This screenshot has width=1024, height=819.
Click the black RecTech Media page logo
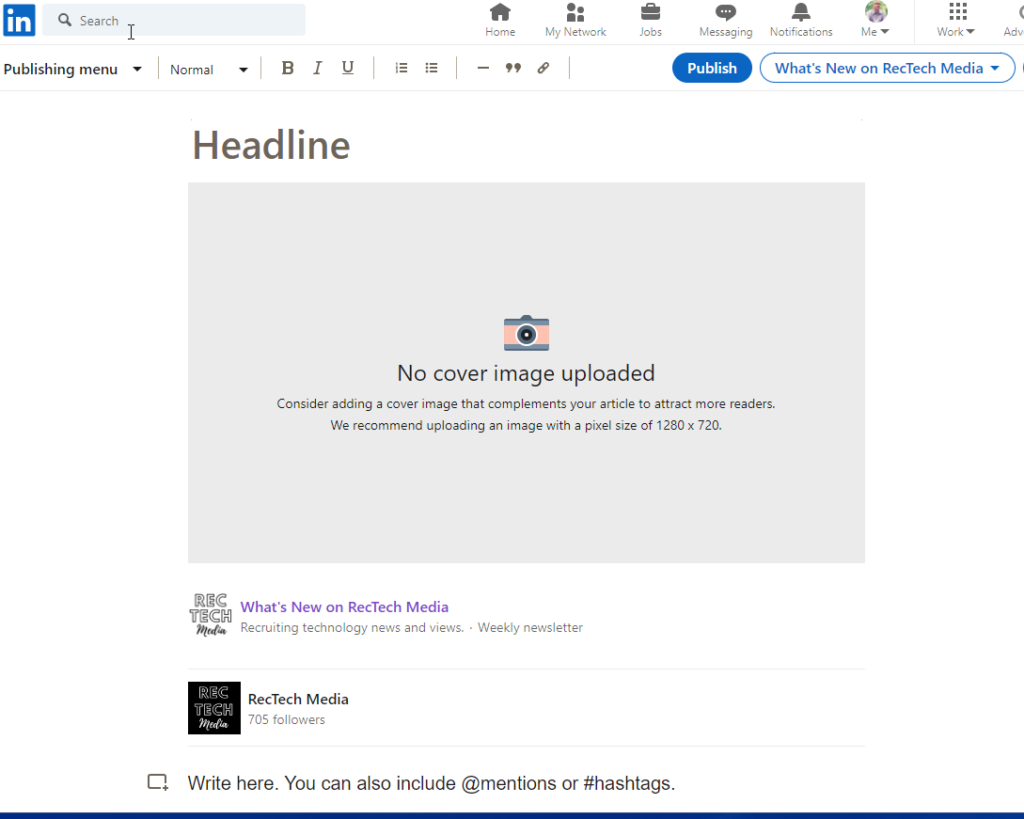point(214,708)
